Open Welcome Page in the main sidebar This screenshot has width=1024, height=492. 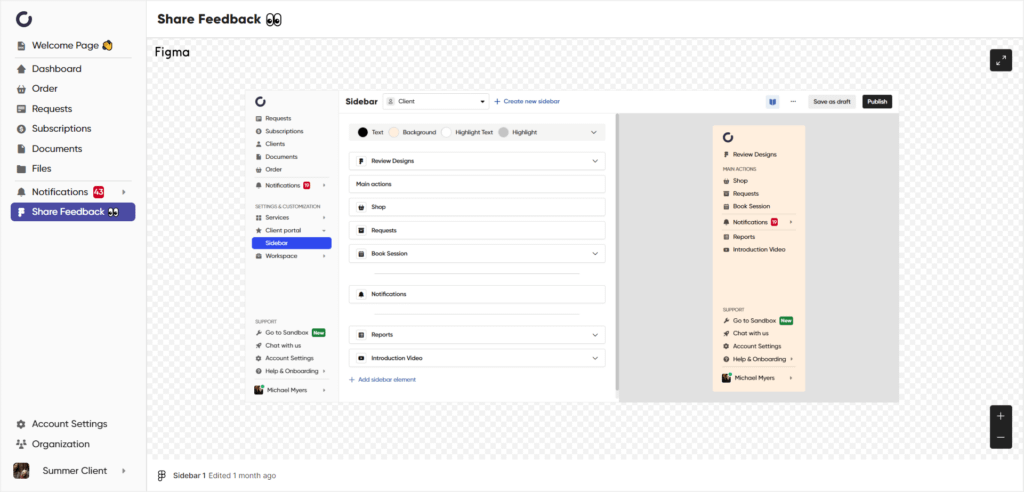[x=65, y=46]
